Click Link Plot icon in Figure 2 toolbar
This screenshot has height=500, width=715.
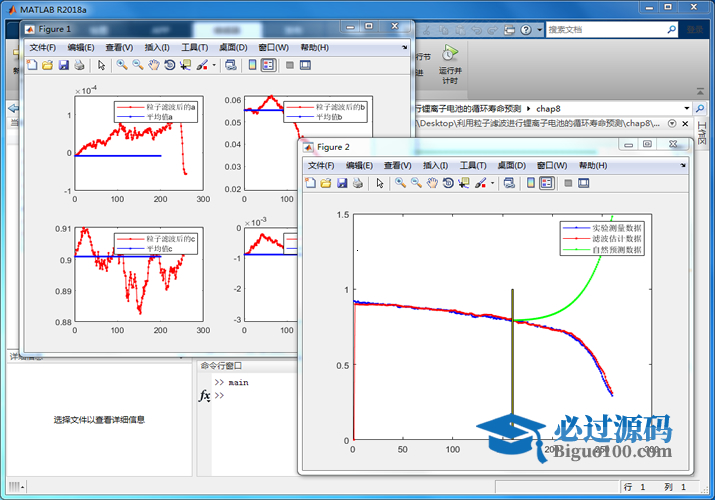click(x=509, y=183)
